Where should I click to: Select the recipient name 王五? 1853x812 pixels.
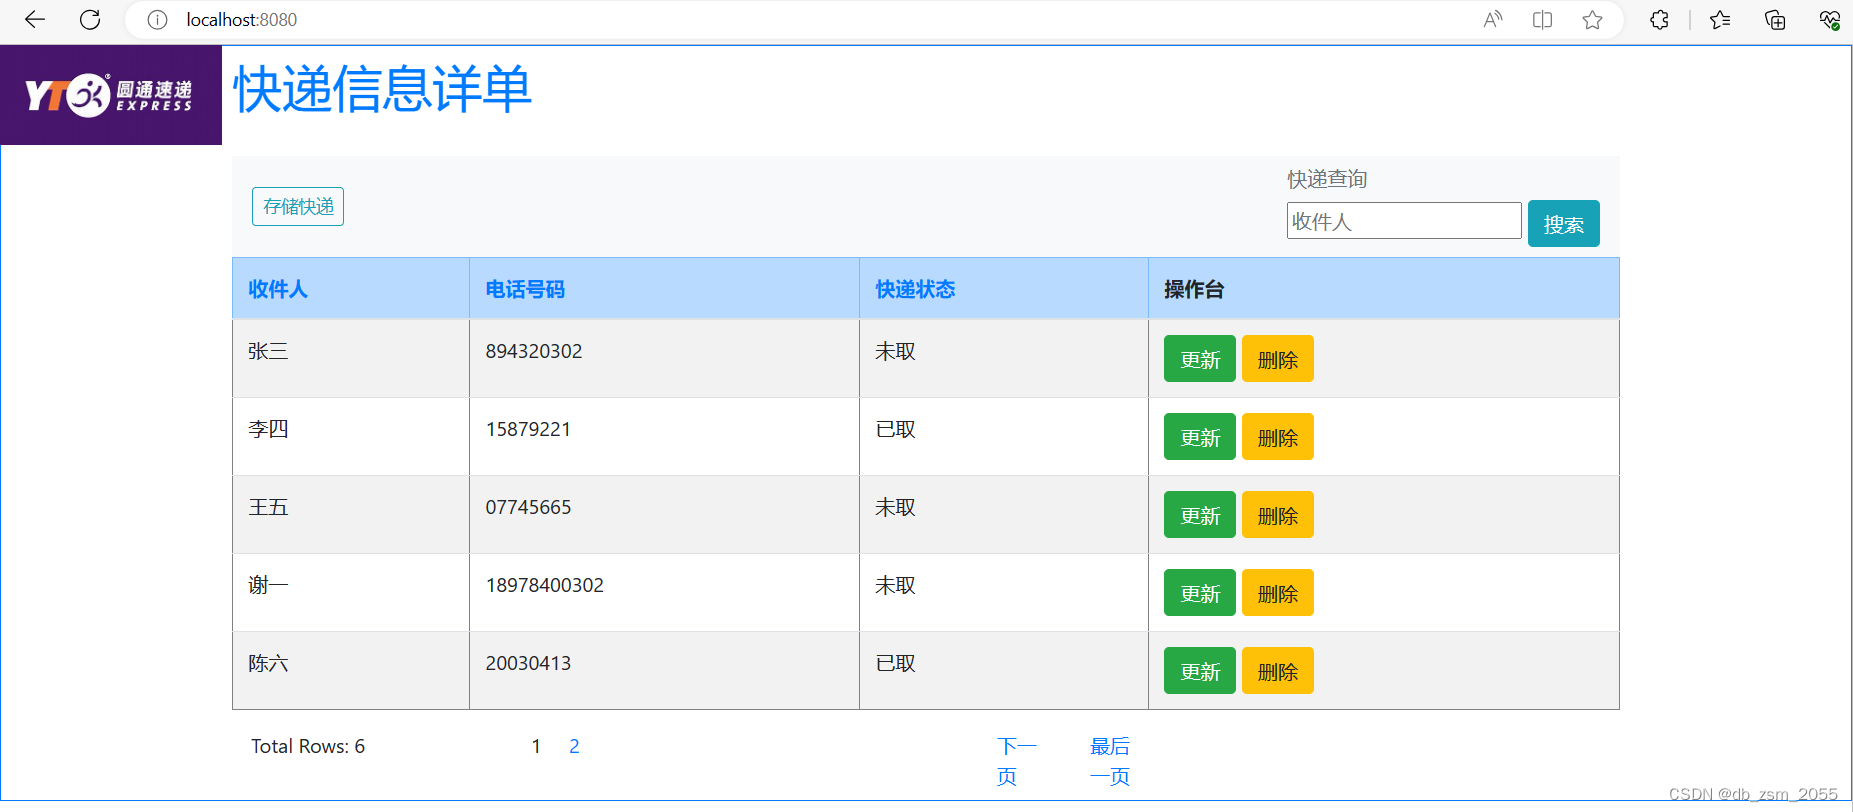click(x=268, y=507)
